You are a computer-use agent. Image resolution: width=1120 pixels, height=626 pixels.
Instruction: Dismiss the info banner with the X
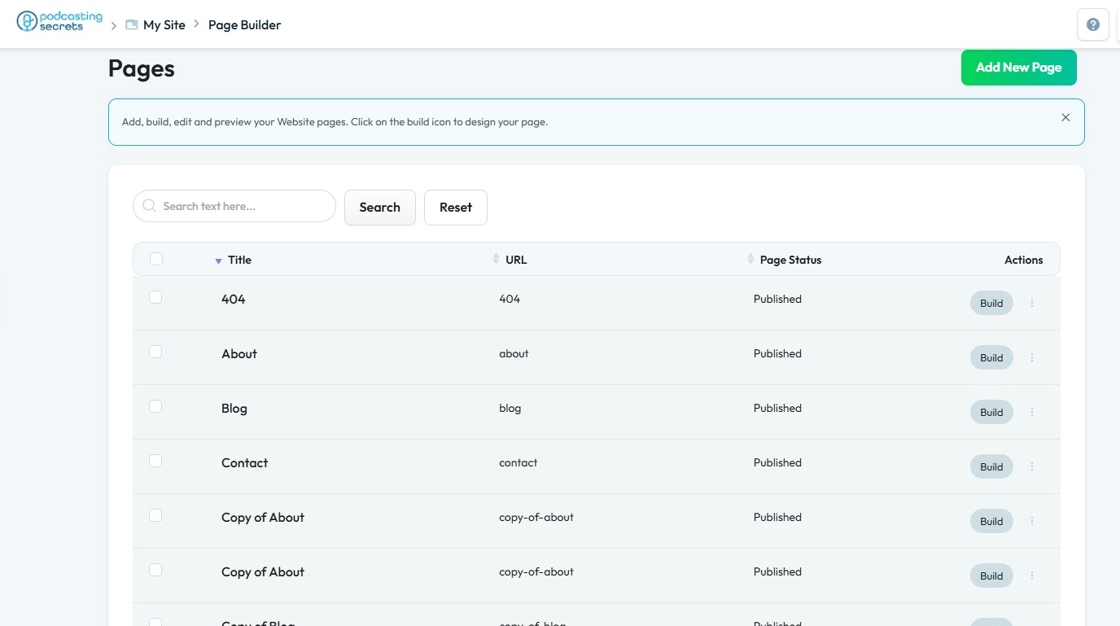(1065, 118)
